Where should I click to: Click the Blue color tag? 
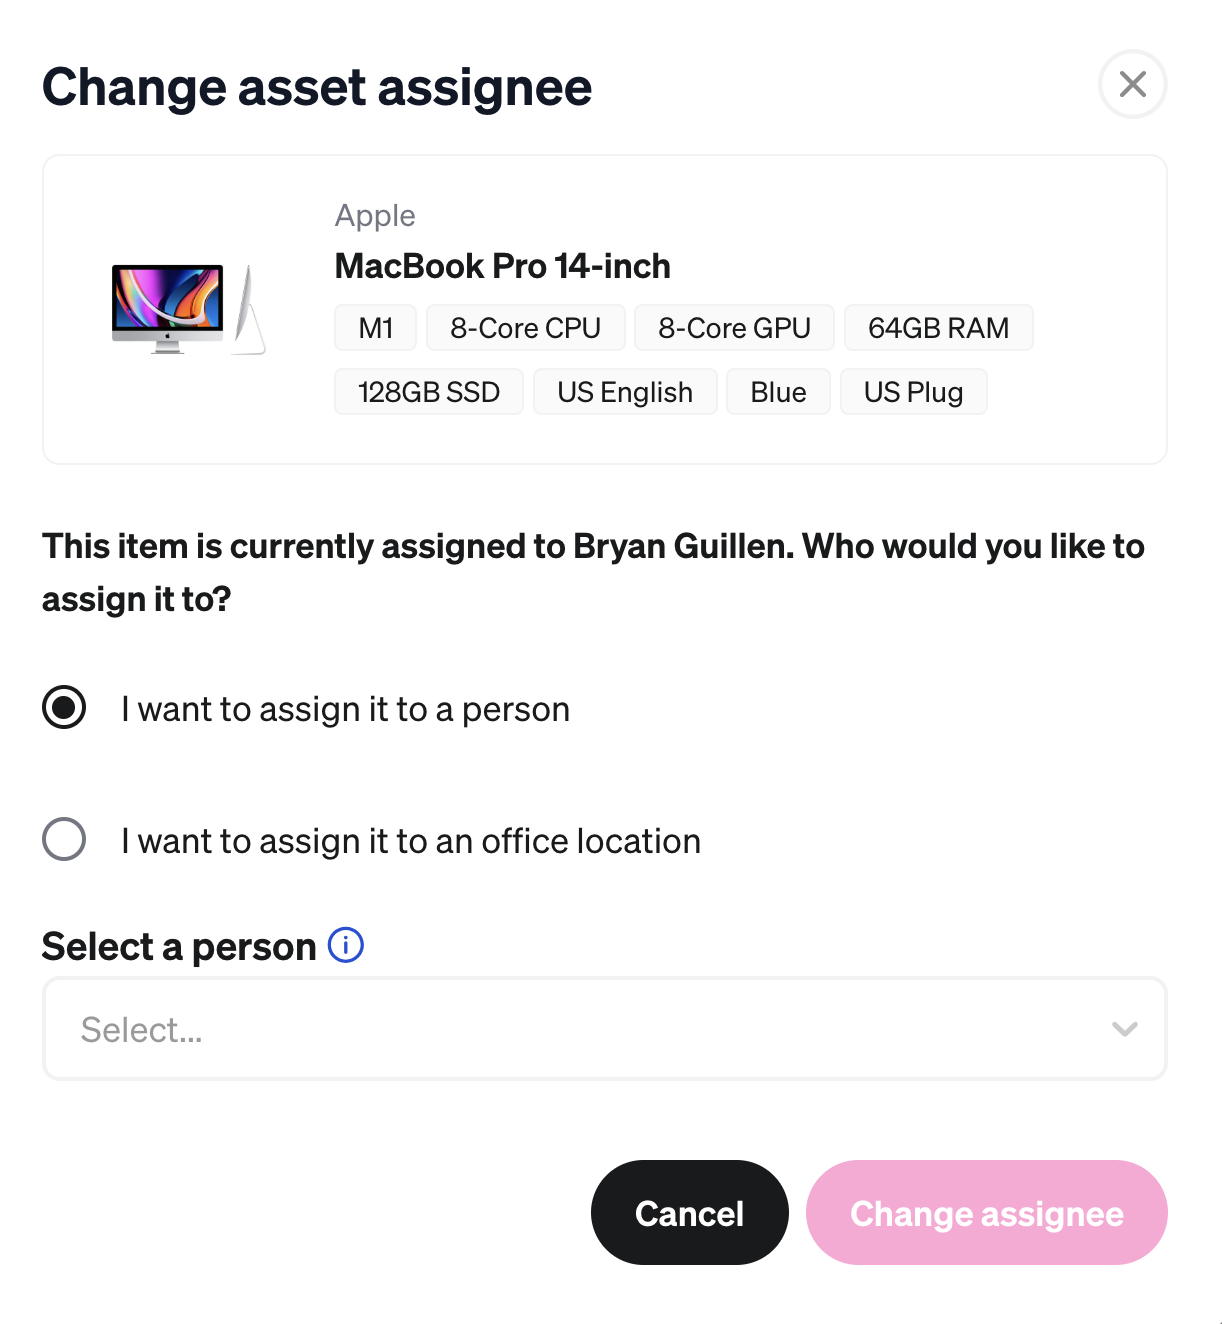coord(779,392)
